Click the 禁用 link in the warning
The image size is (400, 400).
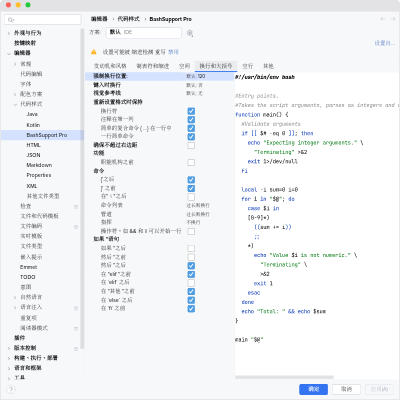coord(173,52)
